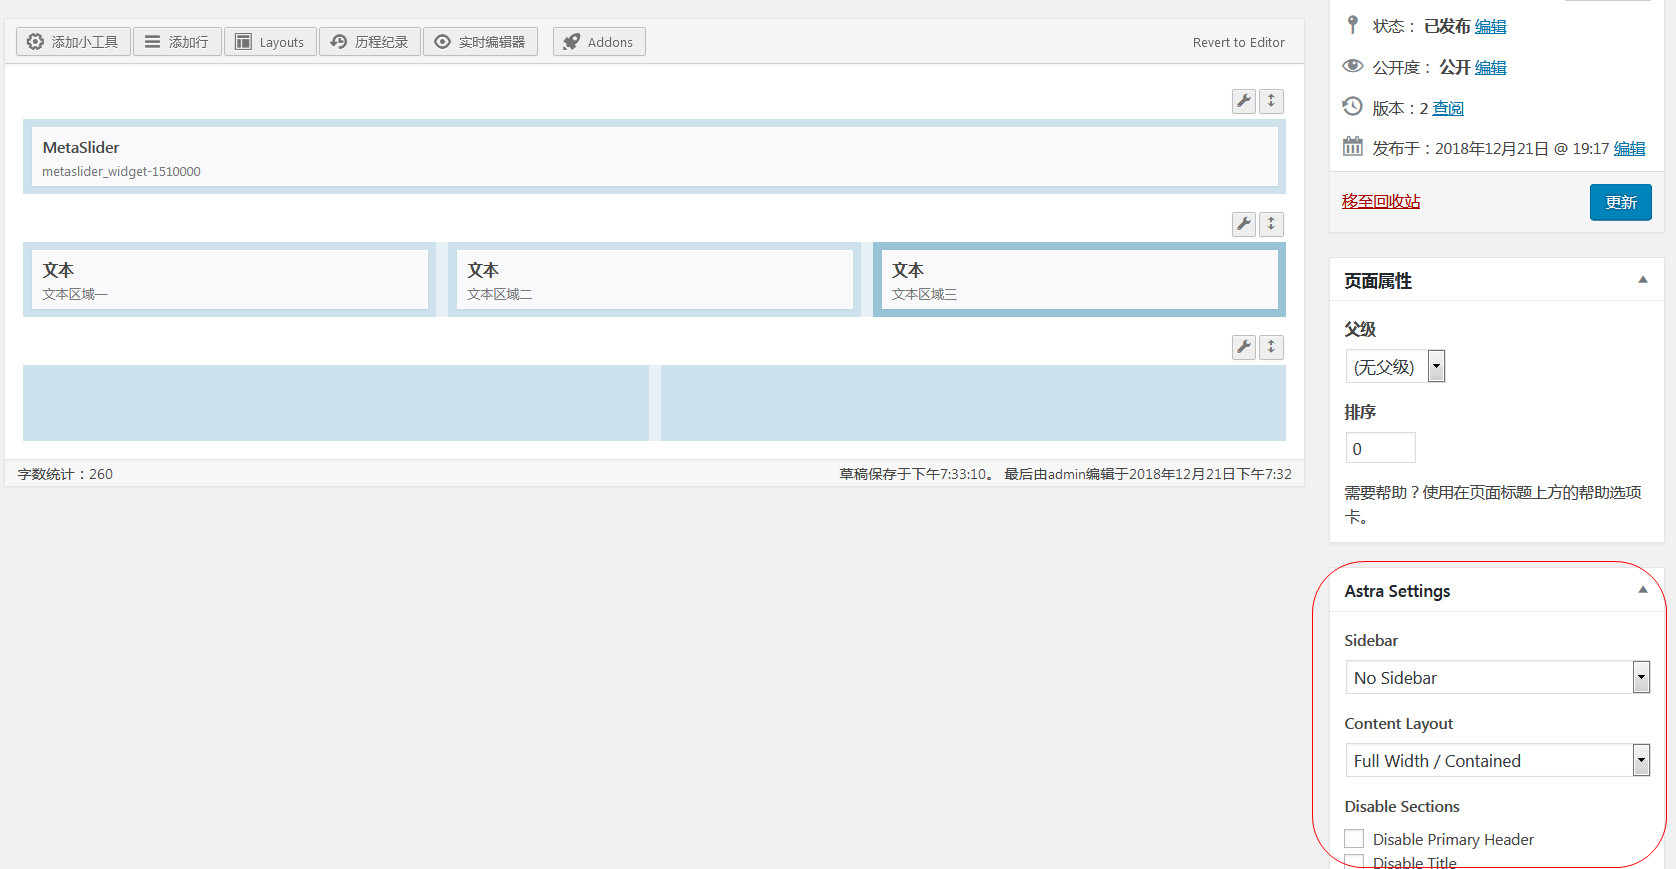Viewport: 1676px width, 869px height.
Task: Enable Disable Primary Header checkbox
Action: click(x=1354, y=838)
